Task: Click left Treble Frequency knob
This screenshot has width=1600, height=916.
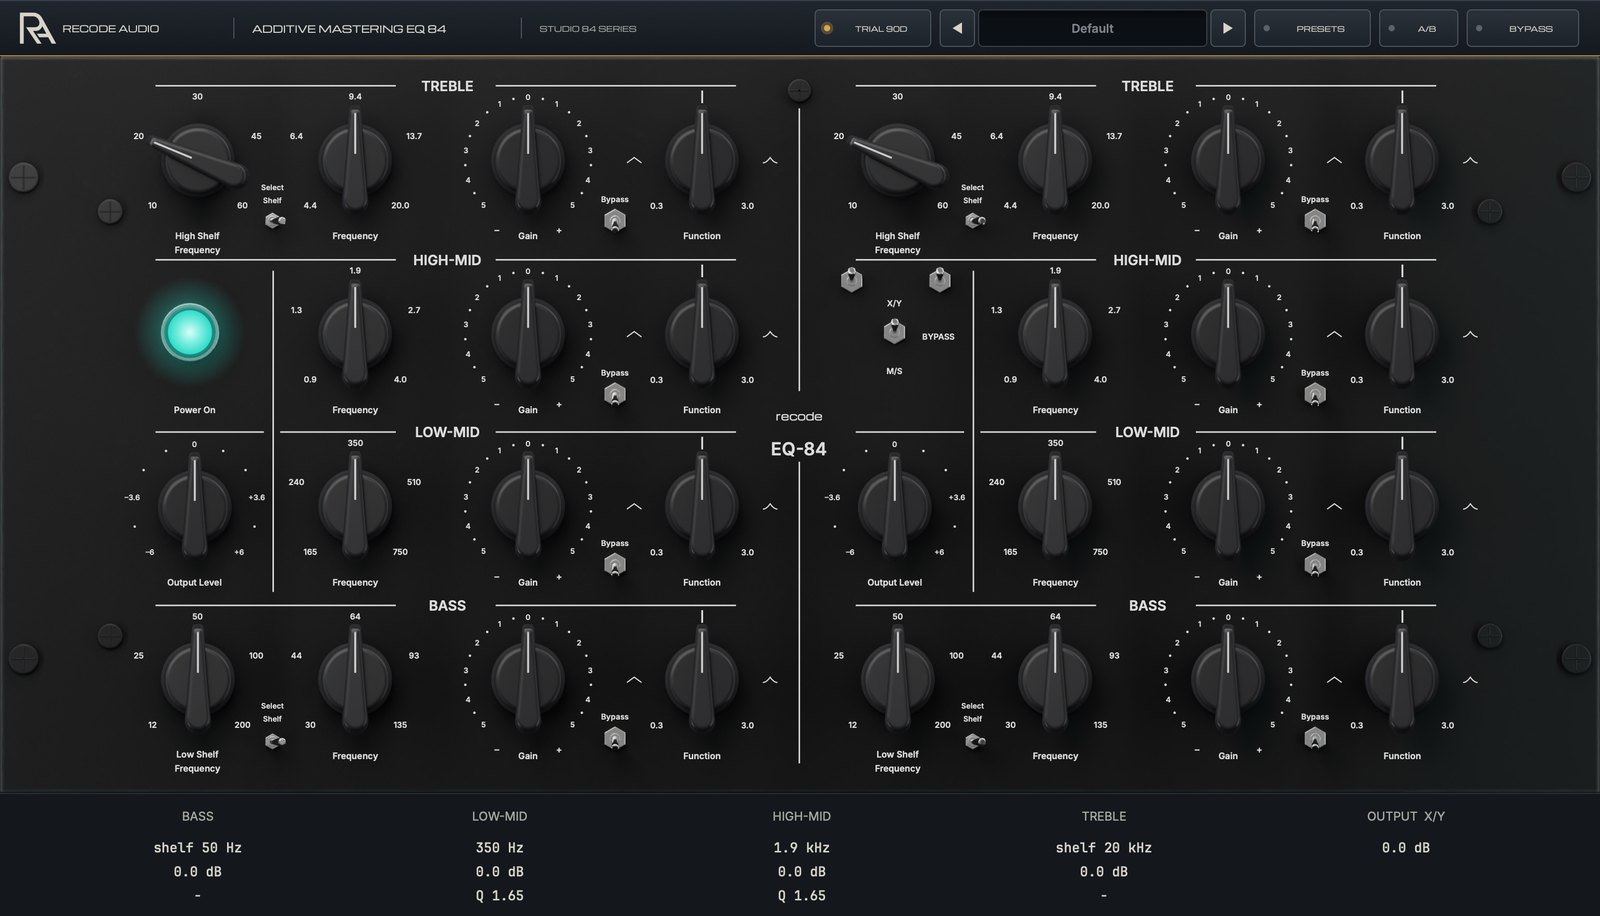Action: 355,158
